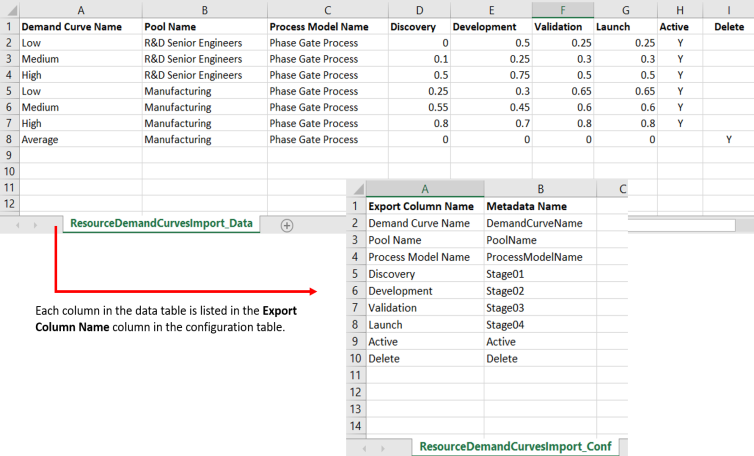Select column H header in data sheet
The image size is (754, 456).
[x=680, y=10]
